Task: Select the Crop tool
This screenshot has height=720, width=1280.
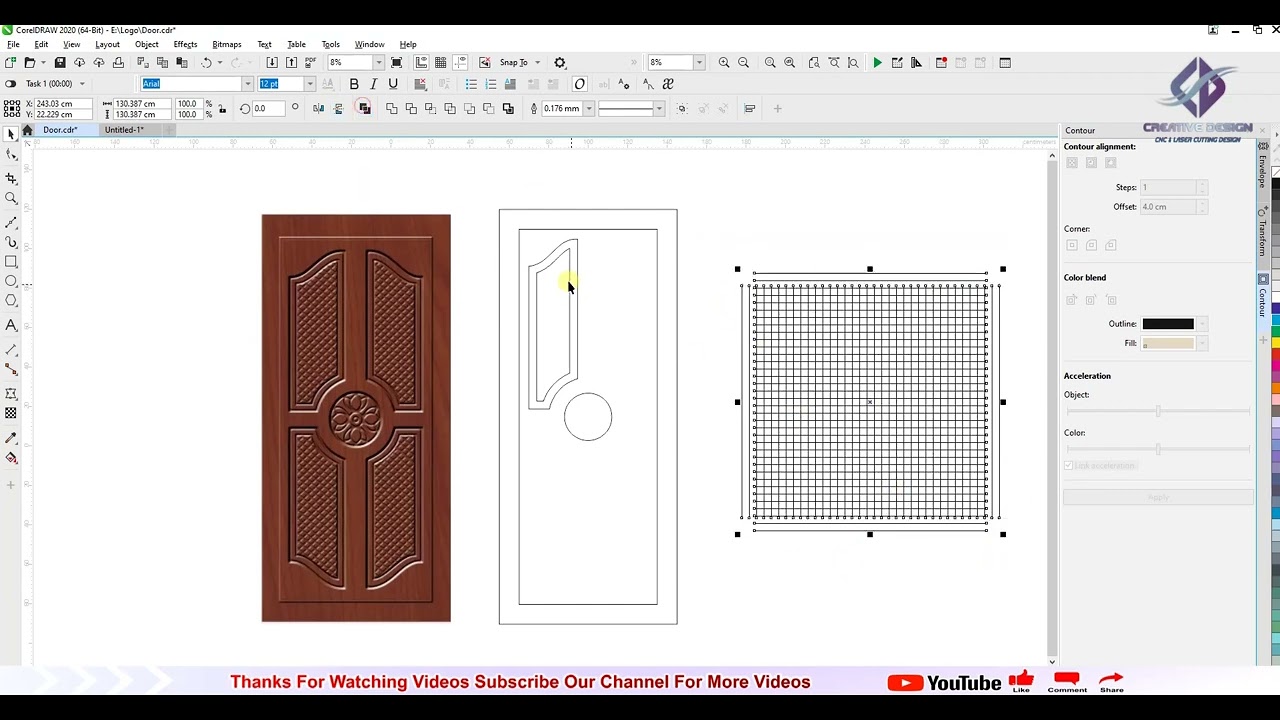Action: (11, 178)
